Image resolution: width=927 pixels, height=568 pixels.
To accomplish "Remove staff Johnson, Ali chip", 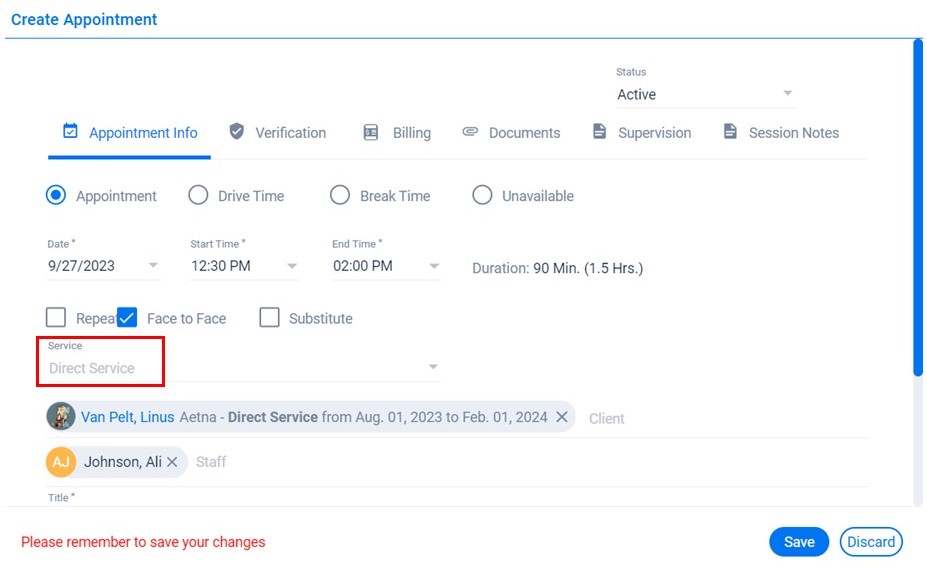I will 172,461.
